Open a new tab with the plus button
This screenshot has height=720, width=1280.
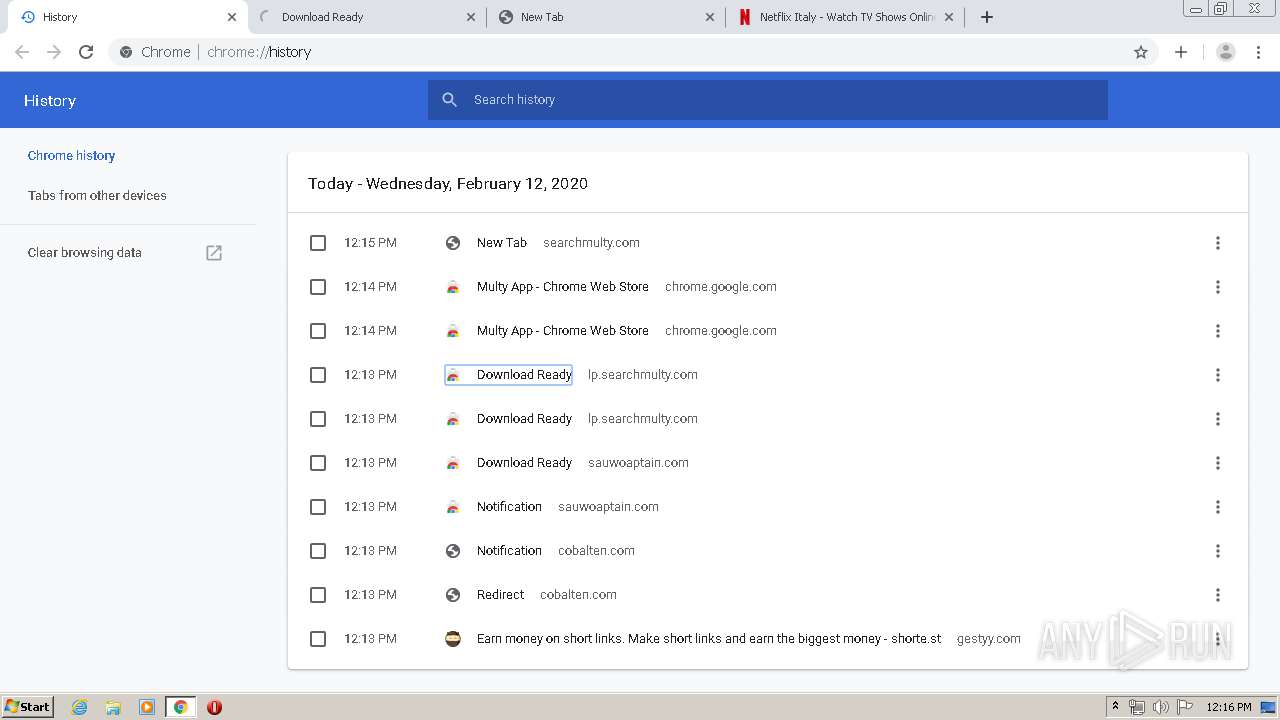(x=987, y=17)
